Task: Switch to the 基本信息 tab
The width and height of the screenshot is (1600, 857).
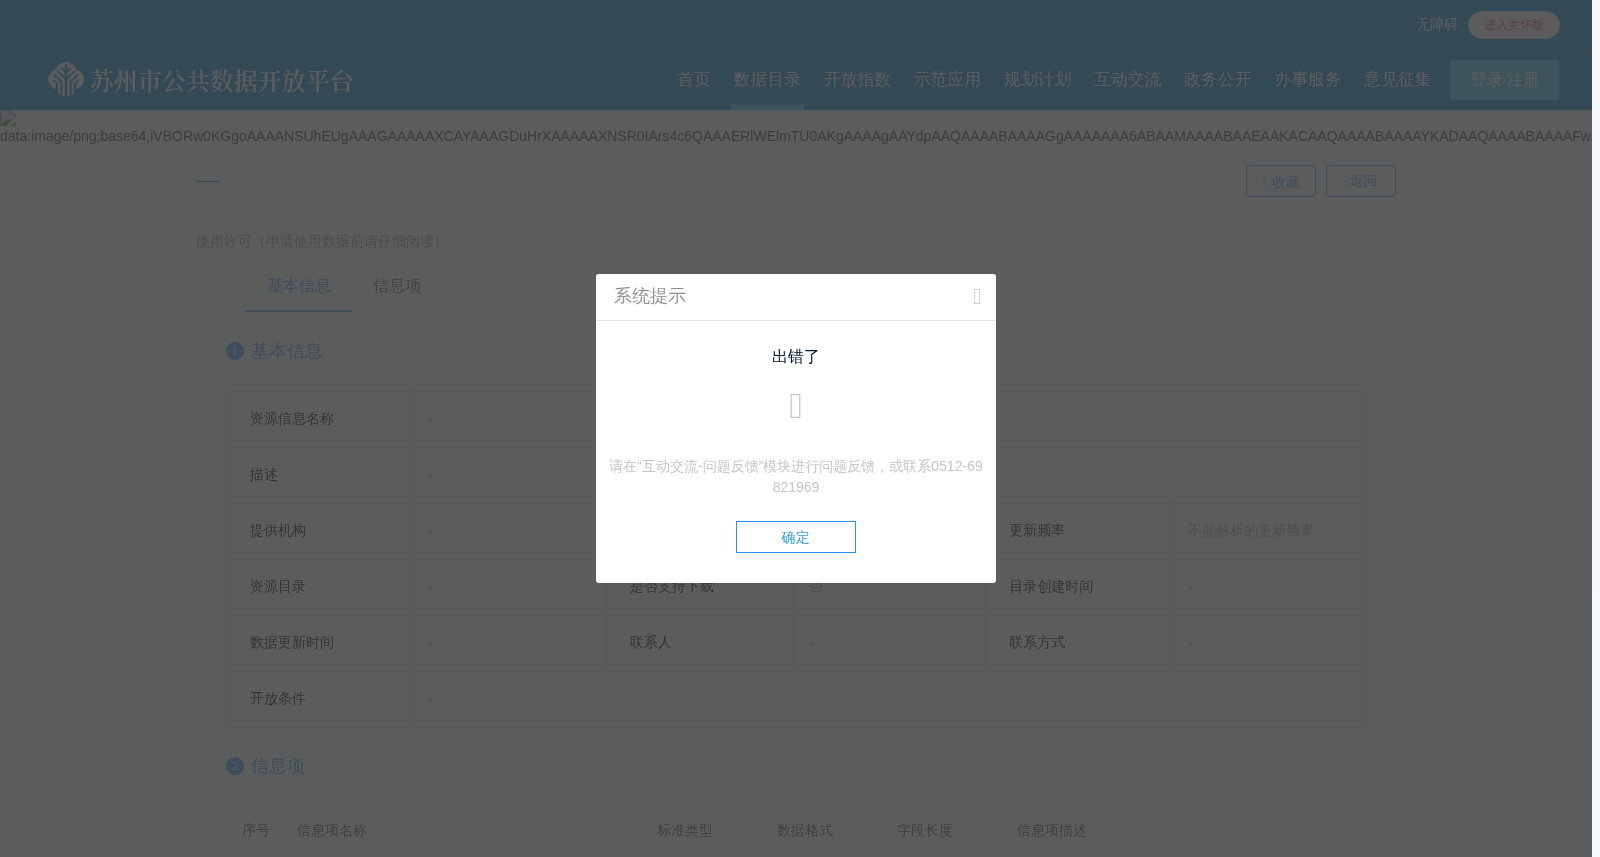Action: click(299, 286)
